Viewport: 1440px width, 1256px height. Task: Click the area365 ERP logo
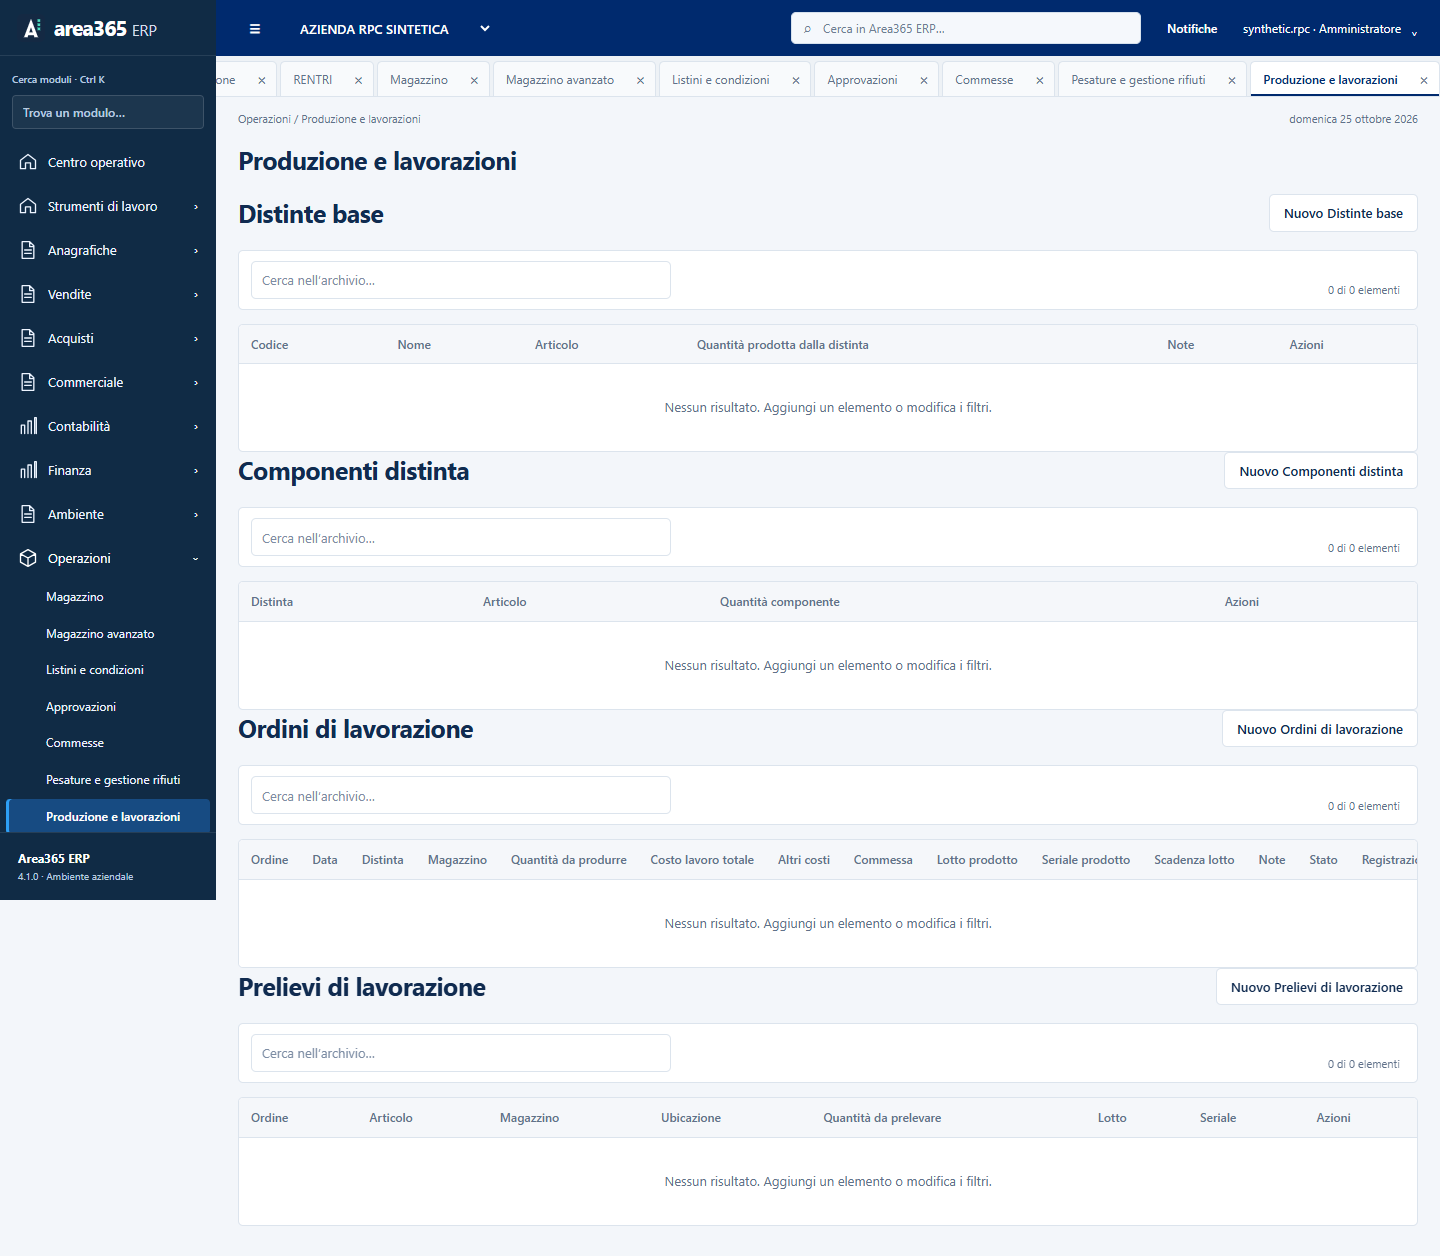pos(90,29)
